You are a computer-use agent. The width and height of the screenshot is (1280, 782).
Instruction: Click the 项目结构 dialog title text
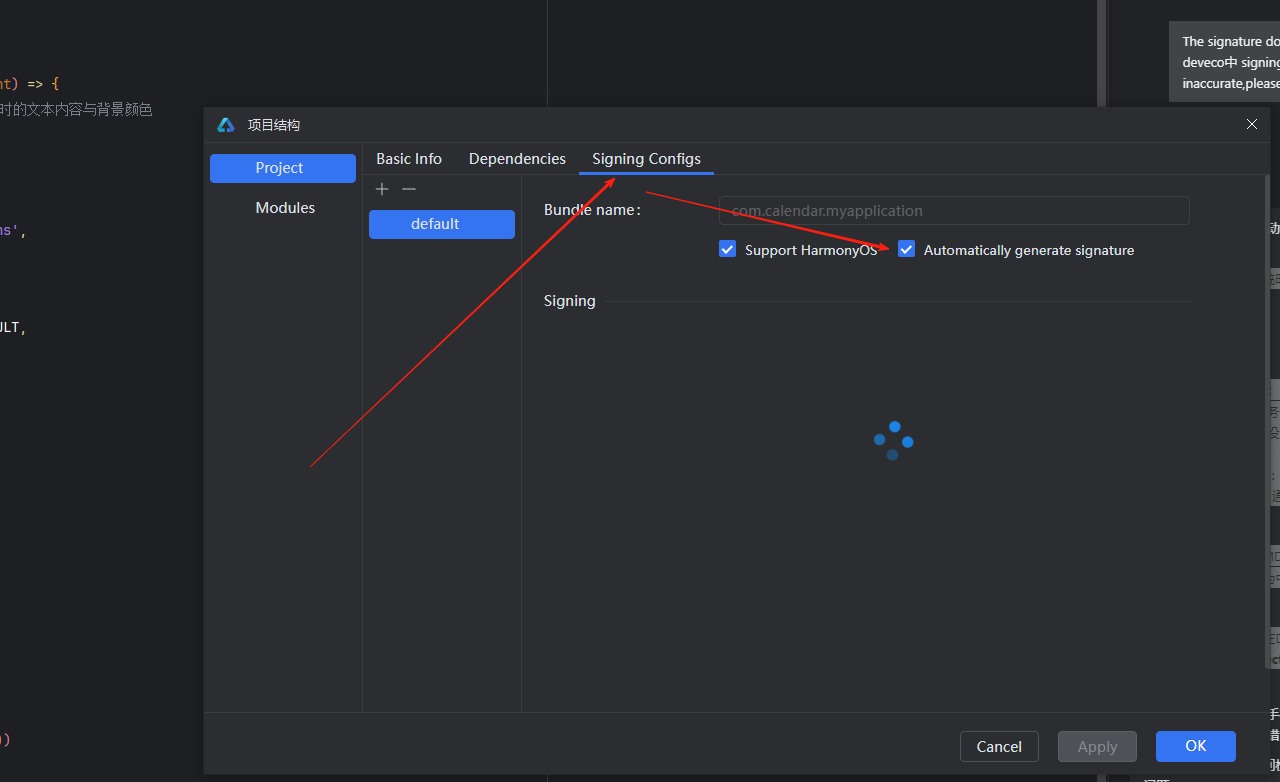point(274,125)
